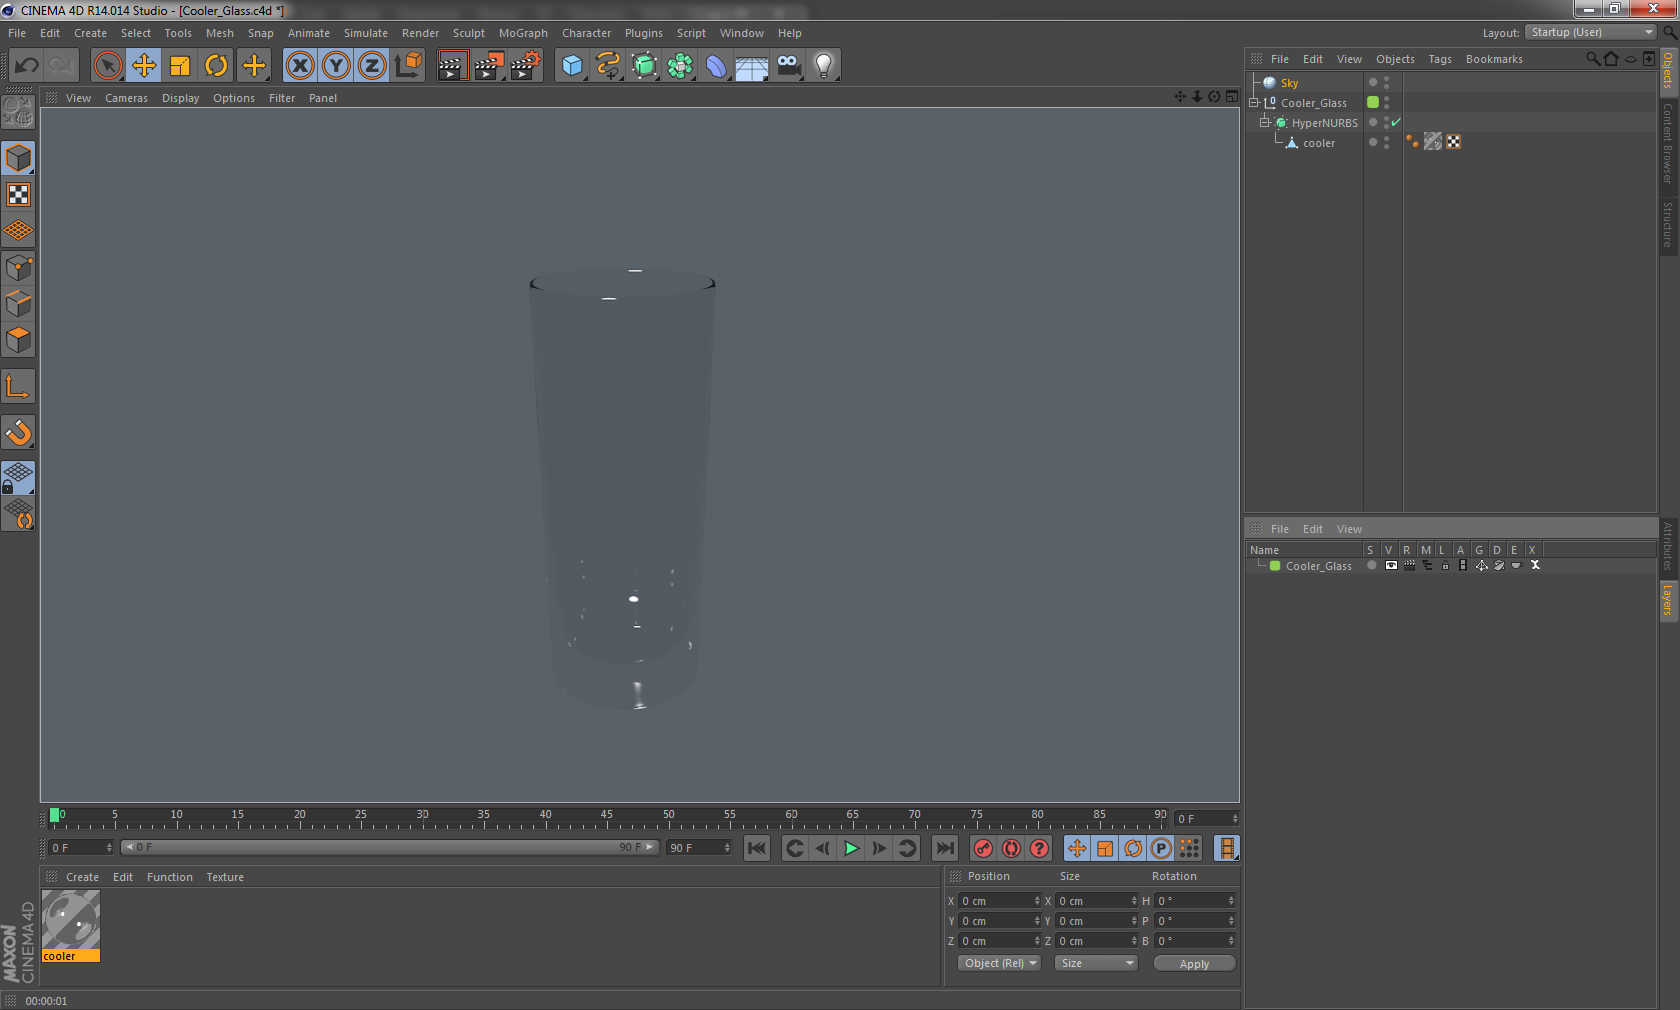Toggle Z axis lock

point(372,66)
